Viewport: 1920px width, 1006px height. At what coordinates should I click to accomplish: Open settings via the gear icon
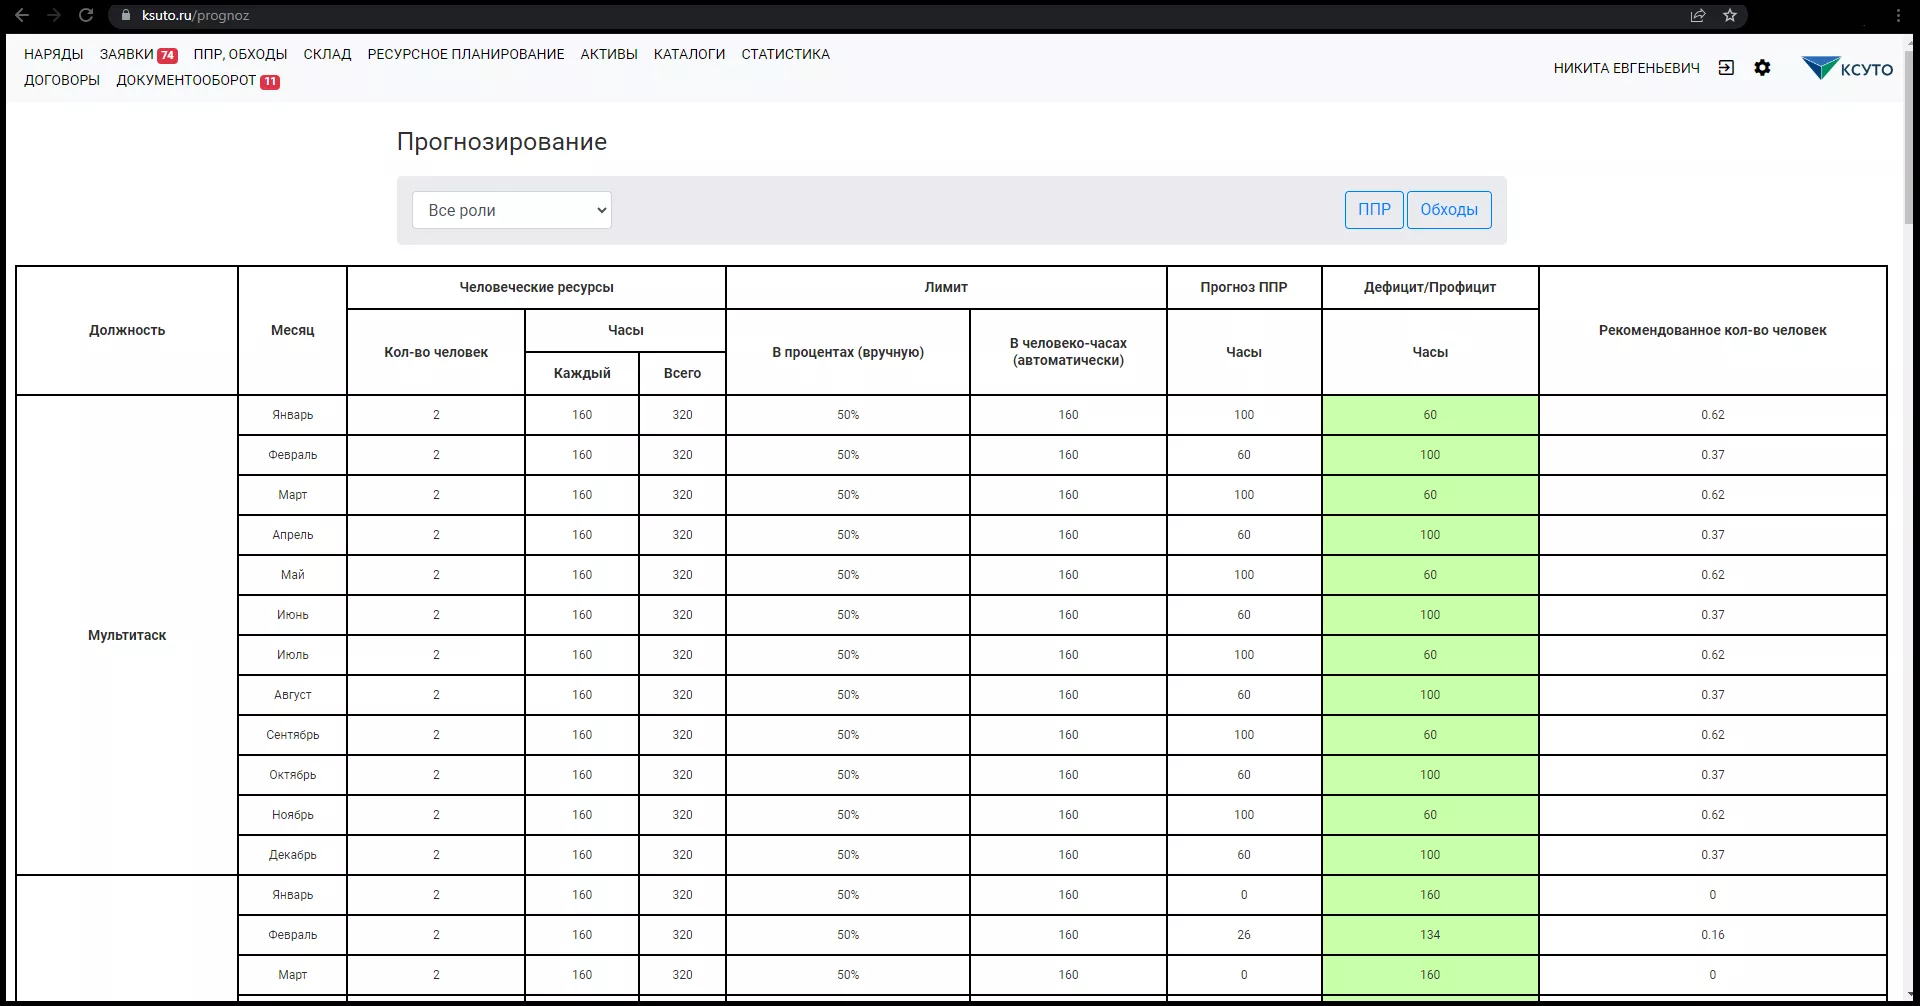pos(1762,68)
